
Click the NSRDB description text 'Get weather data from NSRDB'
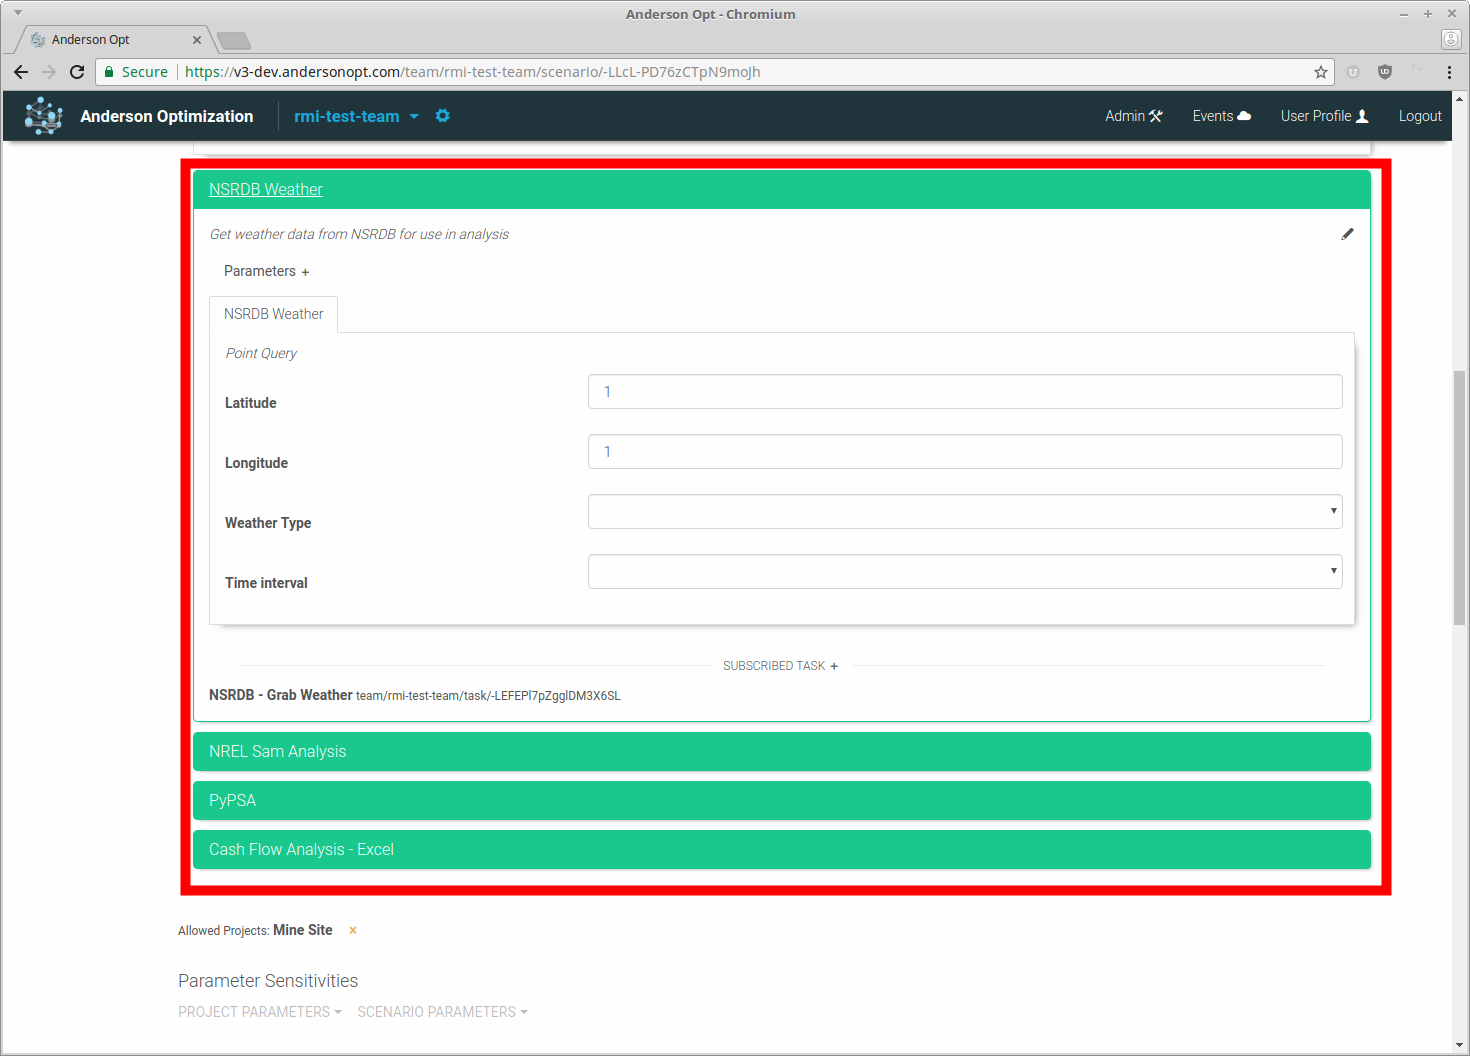click(x=359, y=234)
